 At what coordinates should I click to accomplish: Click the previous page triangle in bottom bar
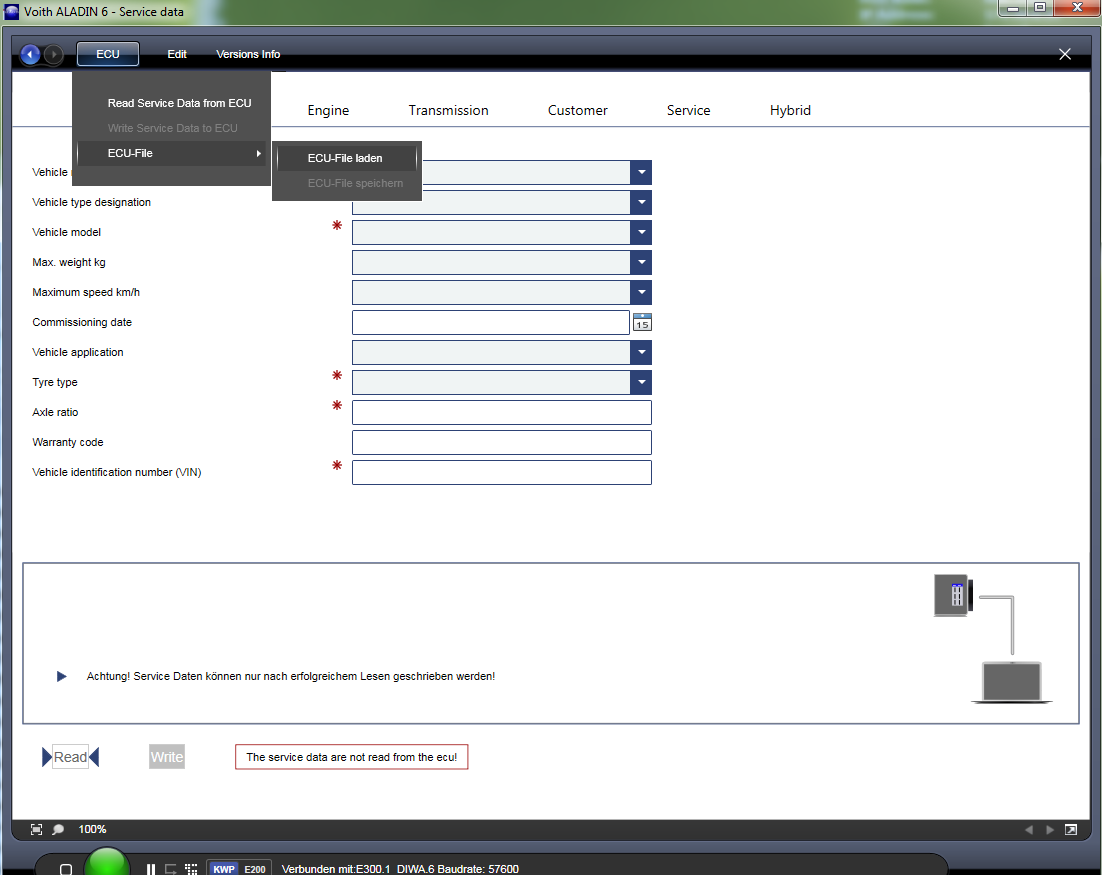coord(1029,829)
